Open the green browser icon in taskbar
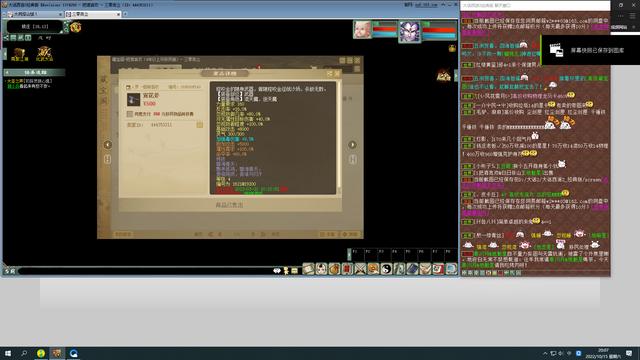 pos(41,353)
